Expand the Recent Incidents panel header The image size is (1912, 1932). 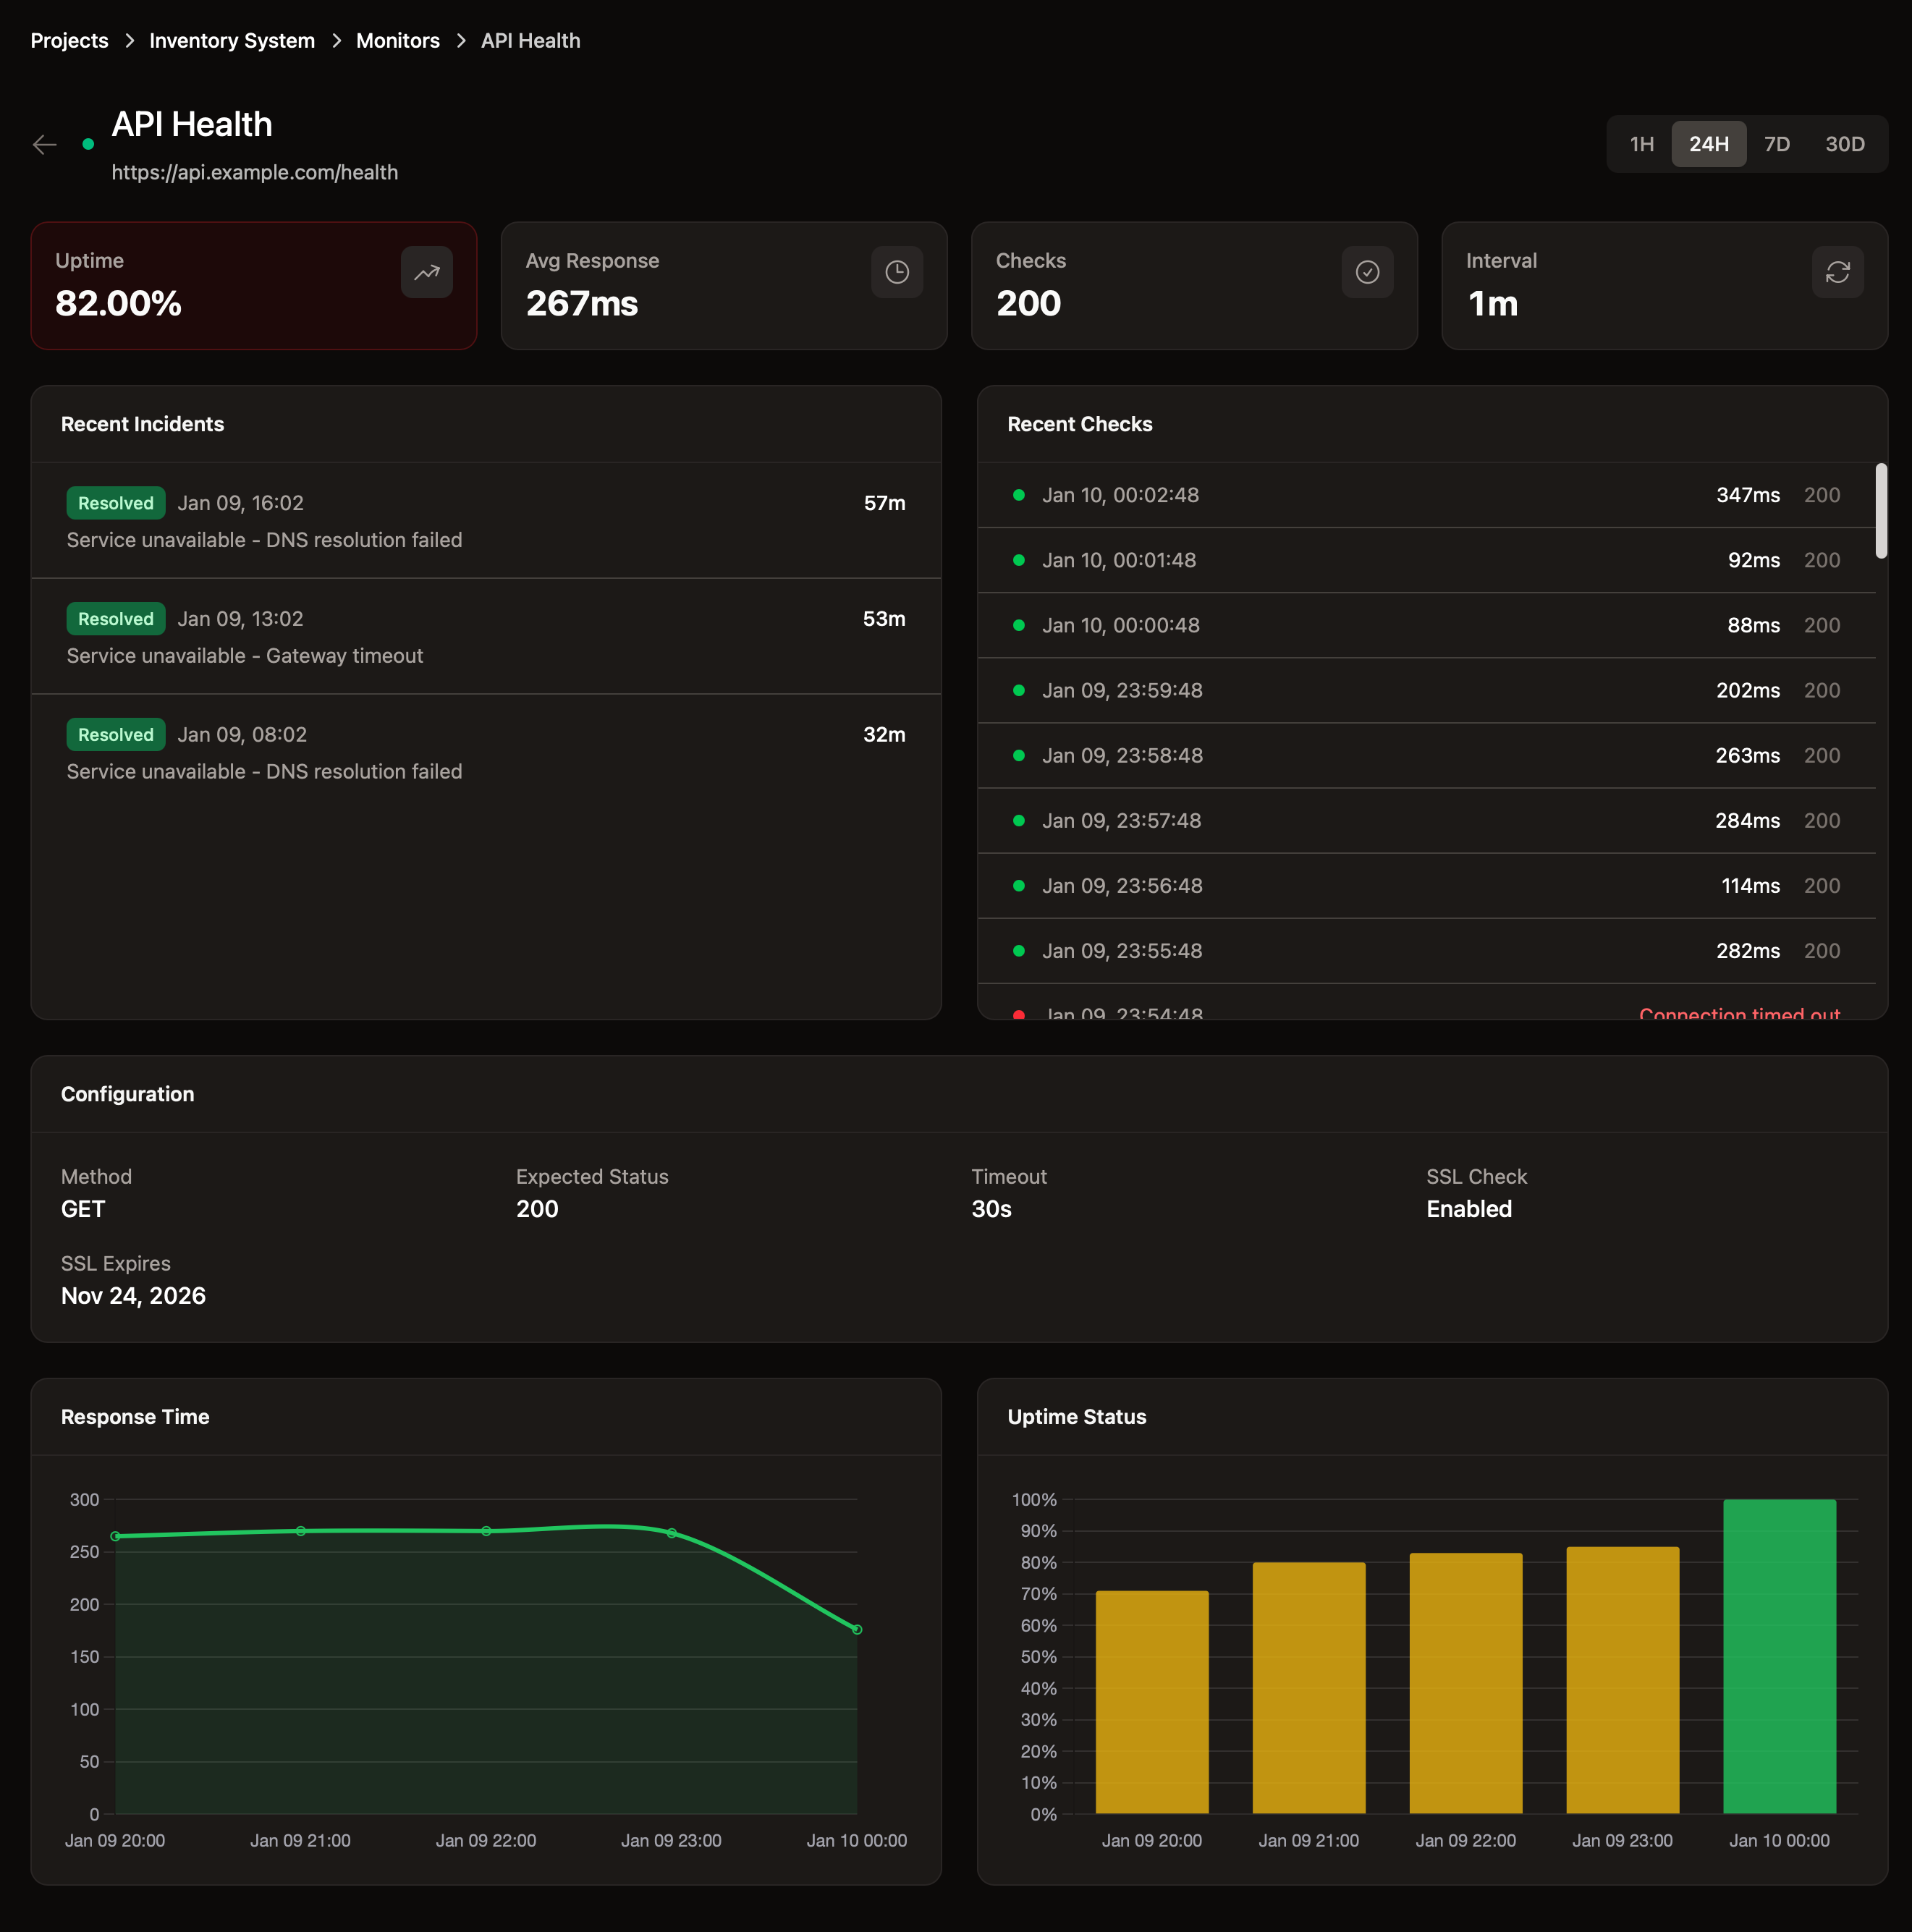[x=142, y=424]
